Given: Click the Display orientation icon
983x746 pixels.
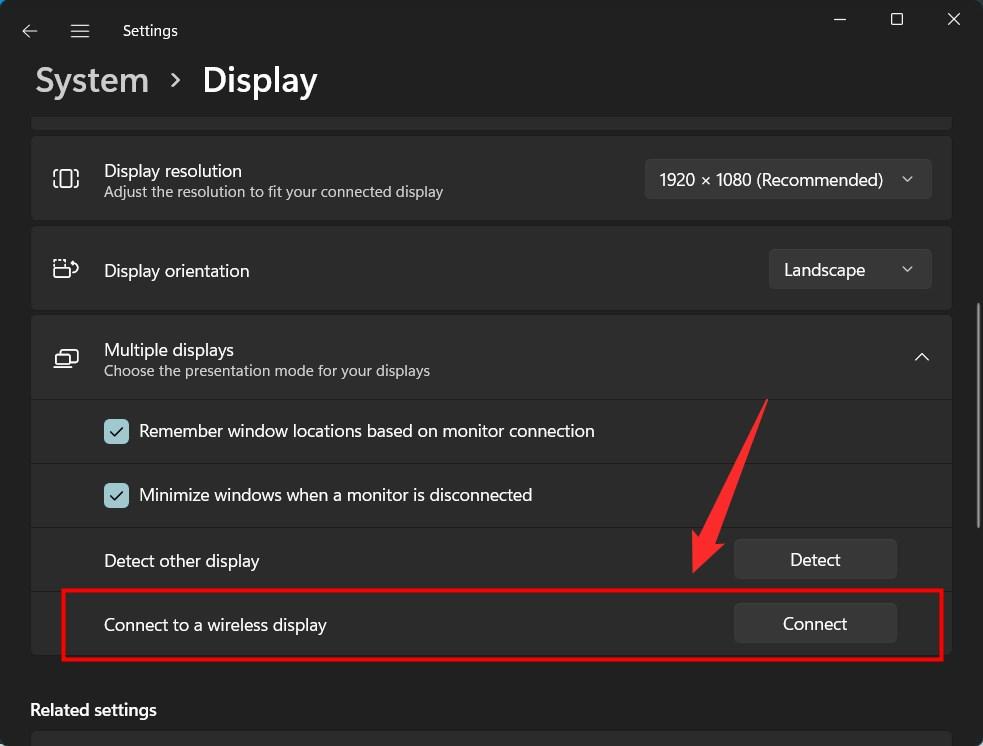Looking at the screenshot, I should (66, 269).
